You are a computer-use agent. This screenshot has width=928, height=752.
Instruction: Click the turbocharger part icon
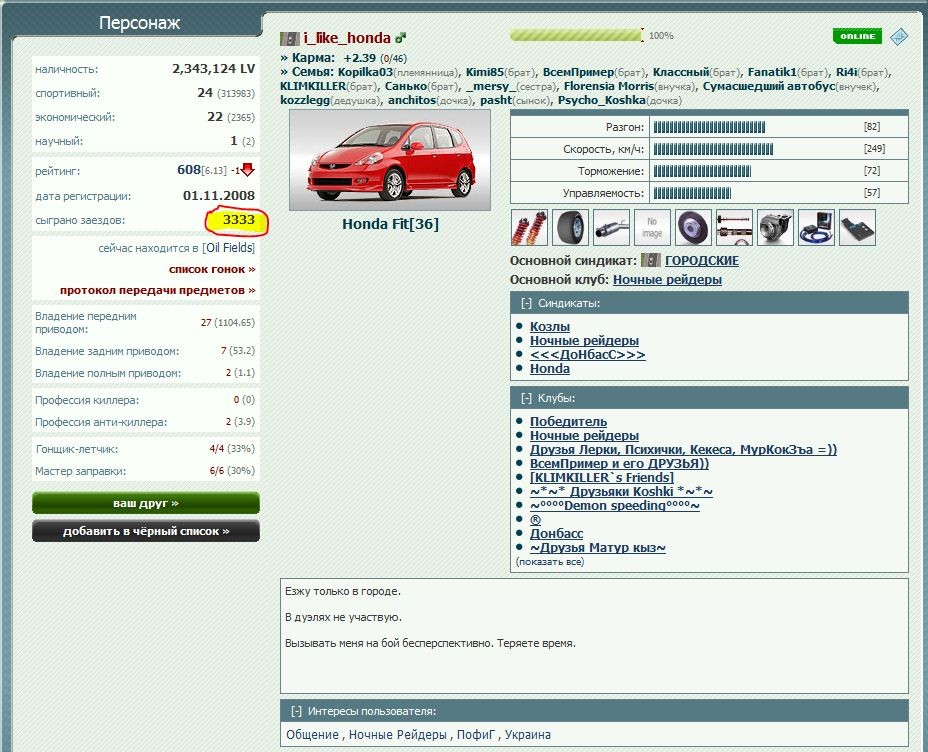[x=775, y=227]
